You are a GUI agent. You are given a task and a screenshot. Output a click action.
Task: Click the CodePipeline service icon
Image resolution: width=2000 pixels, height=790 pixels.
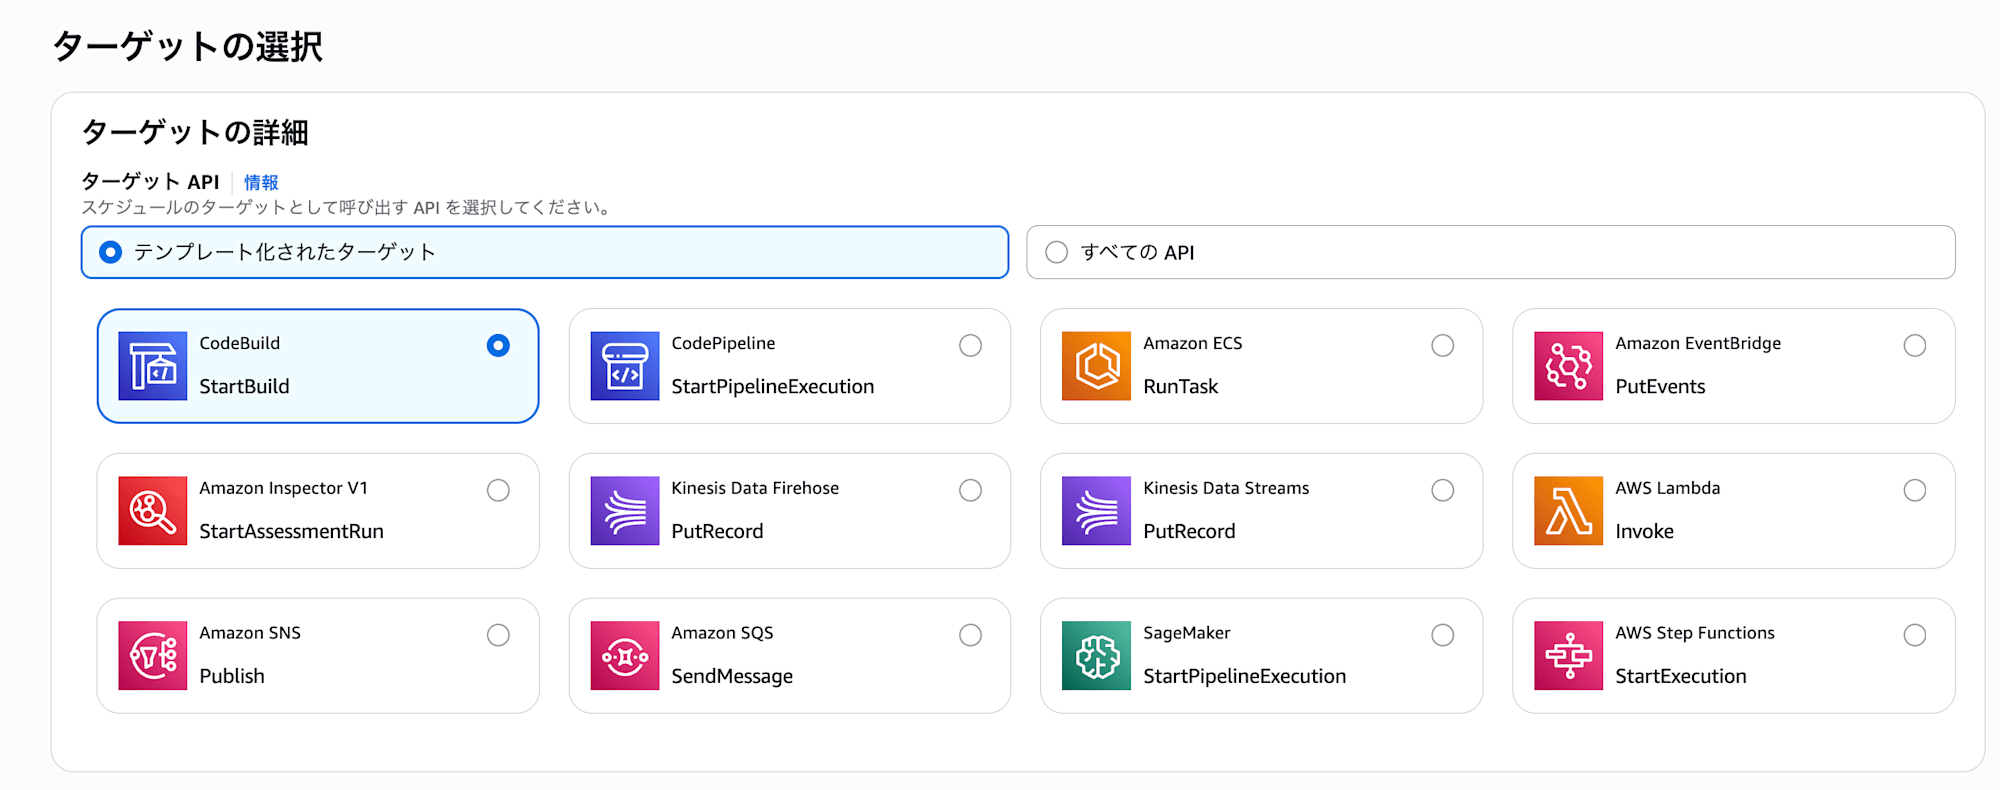click(625, 366)
